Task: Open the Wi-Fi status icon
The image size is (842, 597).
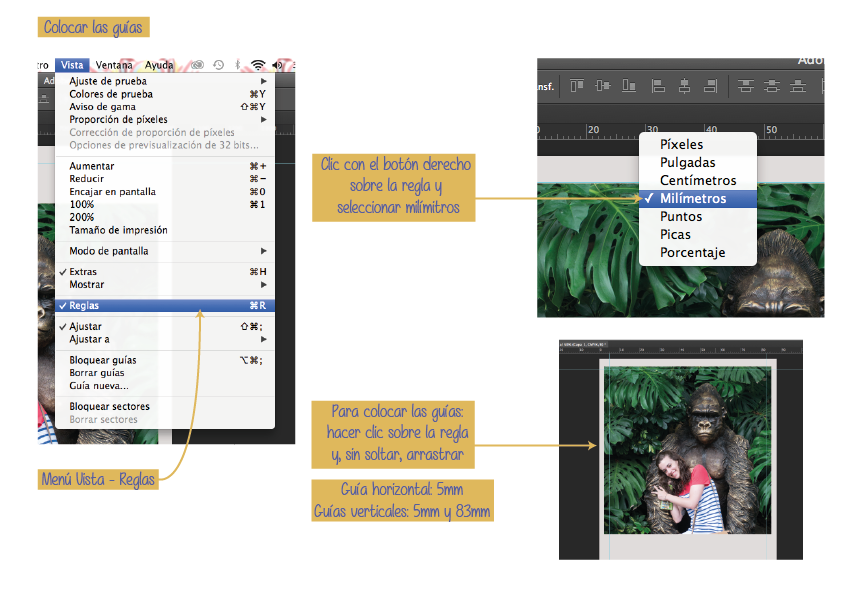Action: (x=258, y=65)
